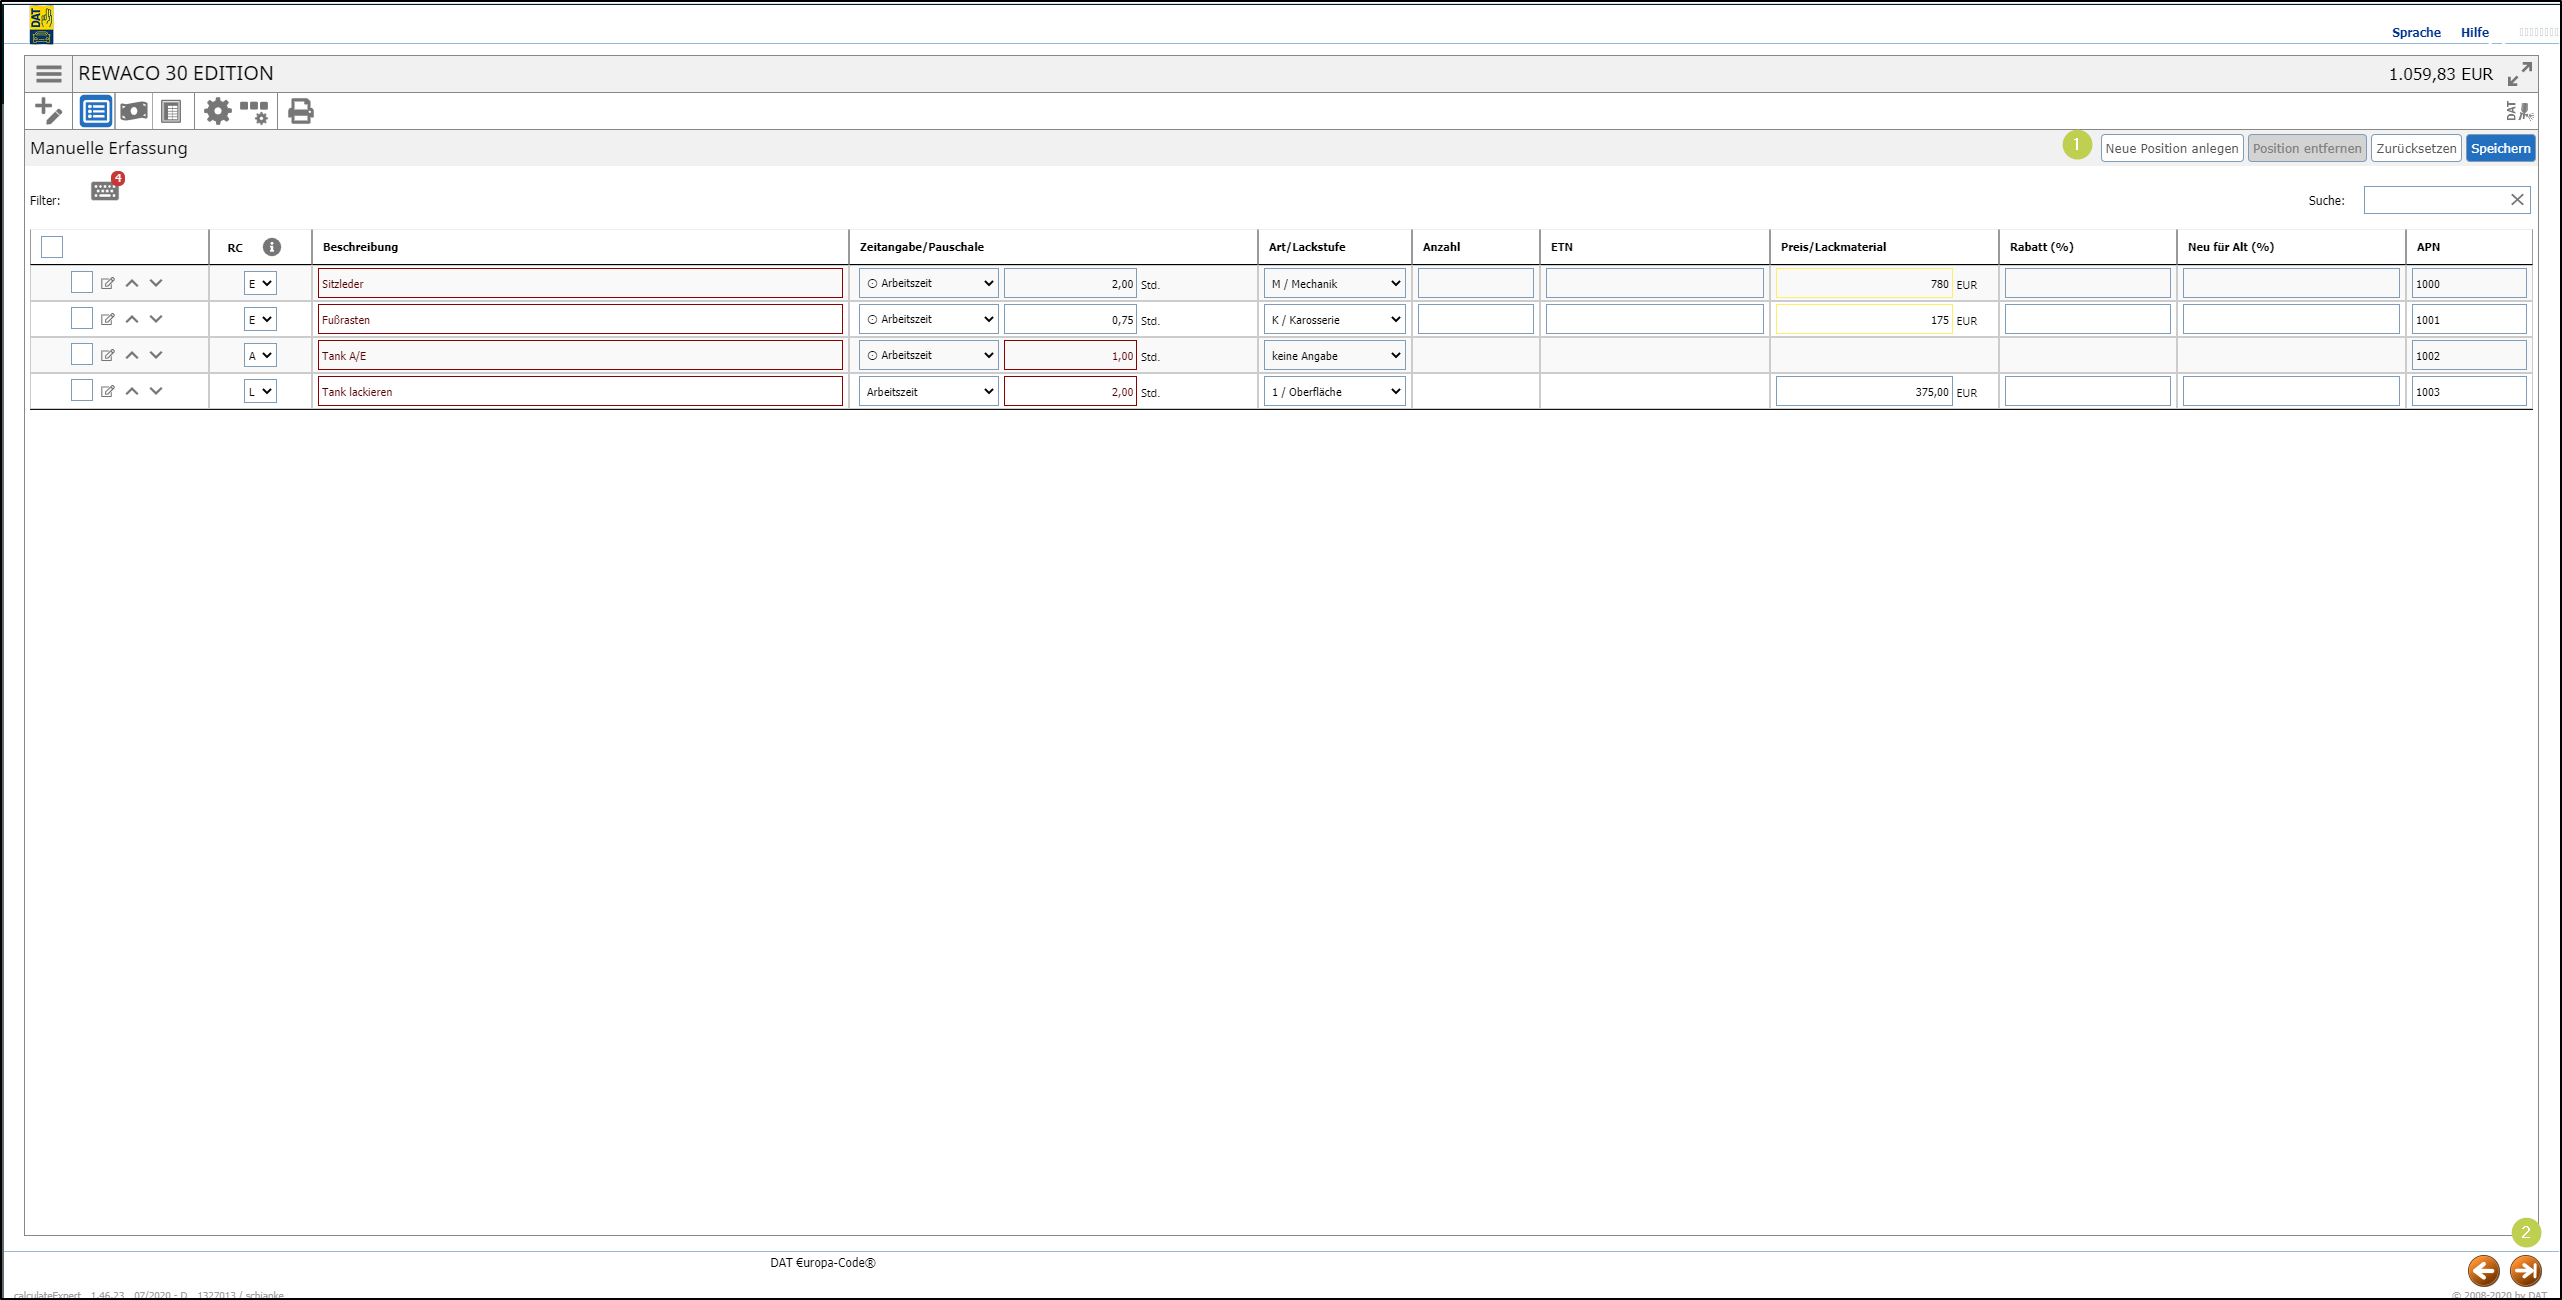Open RC dropdown for Tank A/E row

click(260, 355)
